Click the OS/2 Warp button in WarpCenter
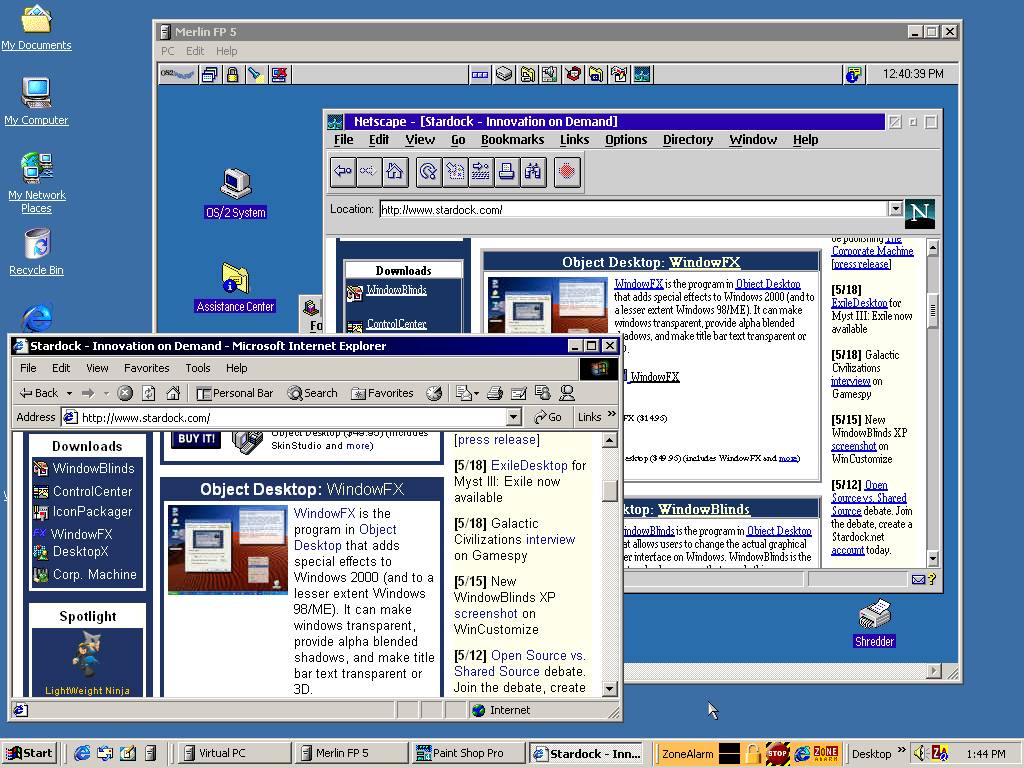This screenshot has height=768, width=1024. tap(178, 74)
